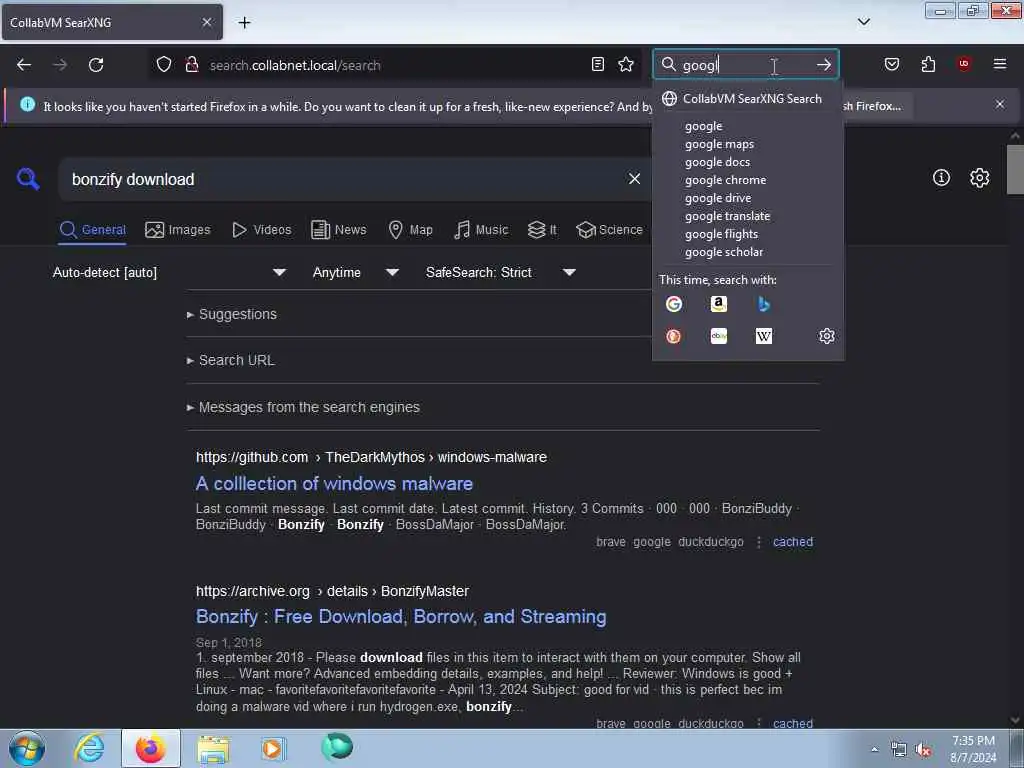
Task: Open search settings gear in dropdown
Action: 827,336
